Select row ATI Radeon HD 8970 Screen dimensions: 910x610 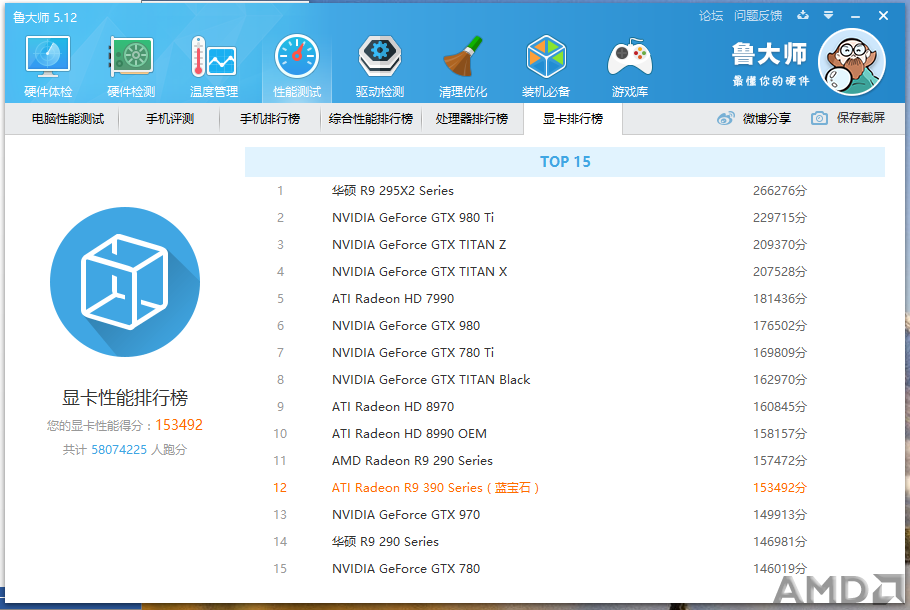565,406
